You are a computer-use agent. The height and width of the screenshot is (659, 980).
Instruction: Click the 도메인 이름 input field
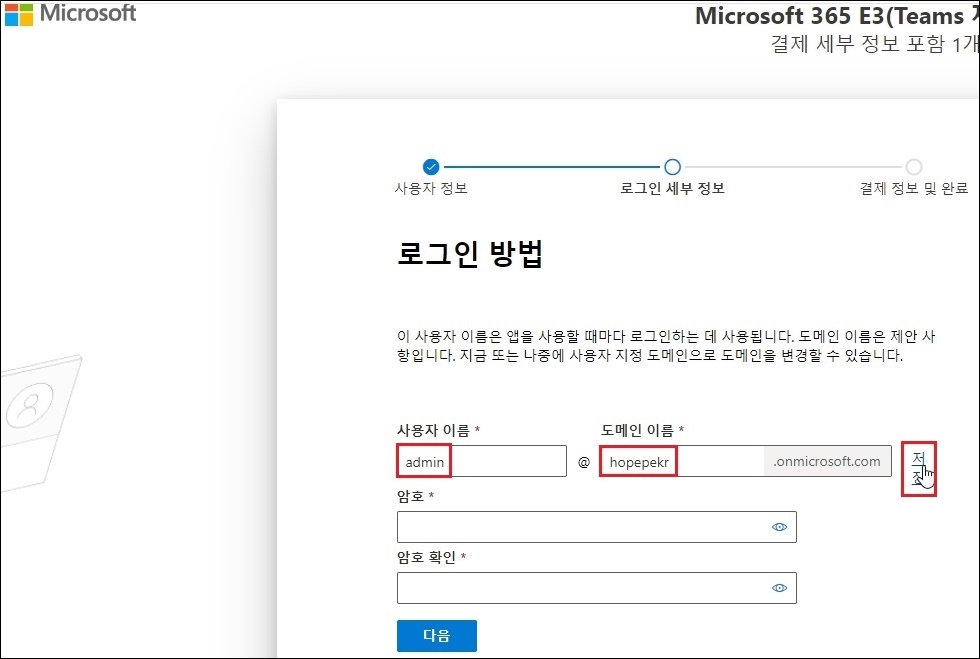pos(682,461)
